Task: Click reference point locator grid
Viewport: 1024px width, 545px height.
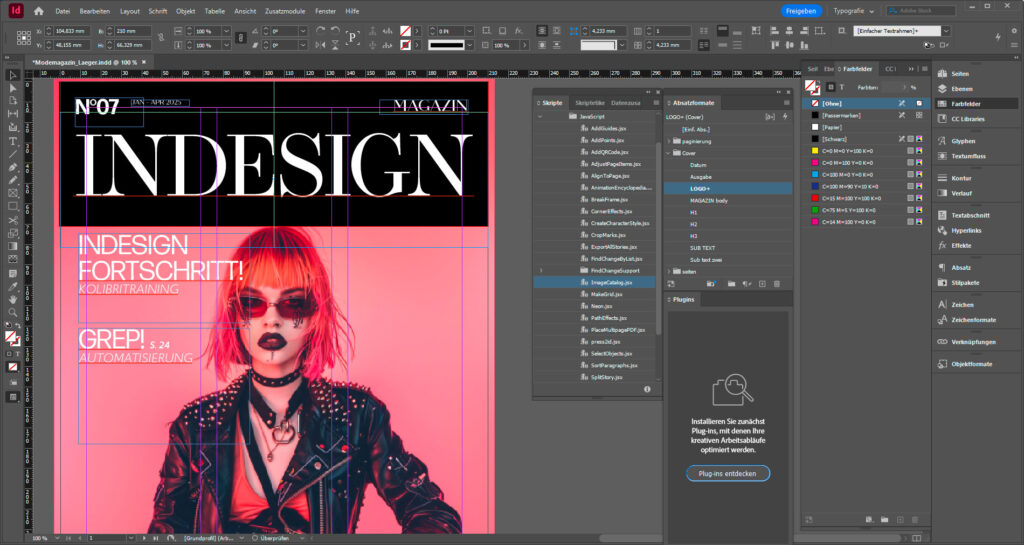Action: coord(24,38)
